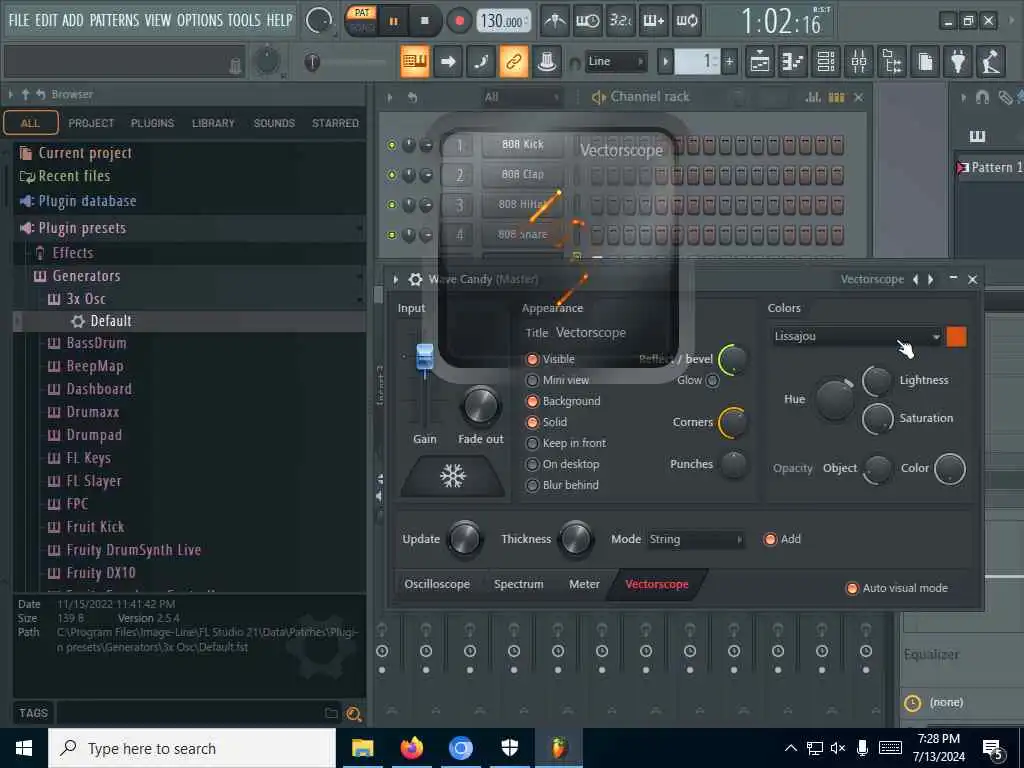Open the Lissajou colors dropdown
The image size is (1024, 768).
(856, 336)
